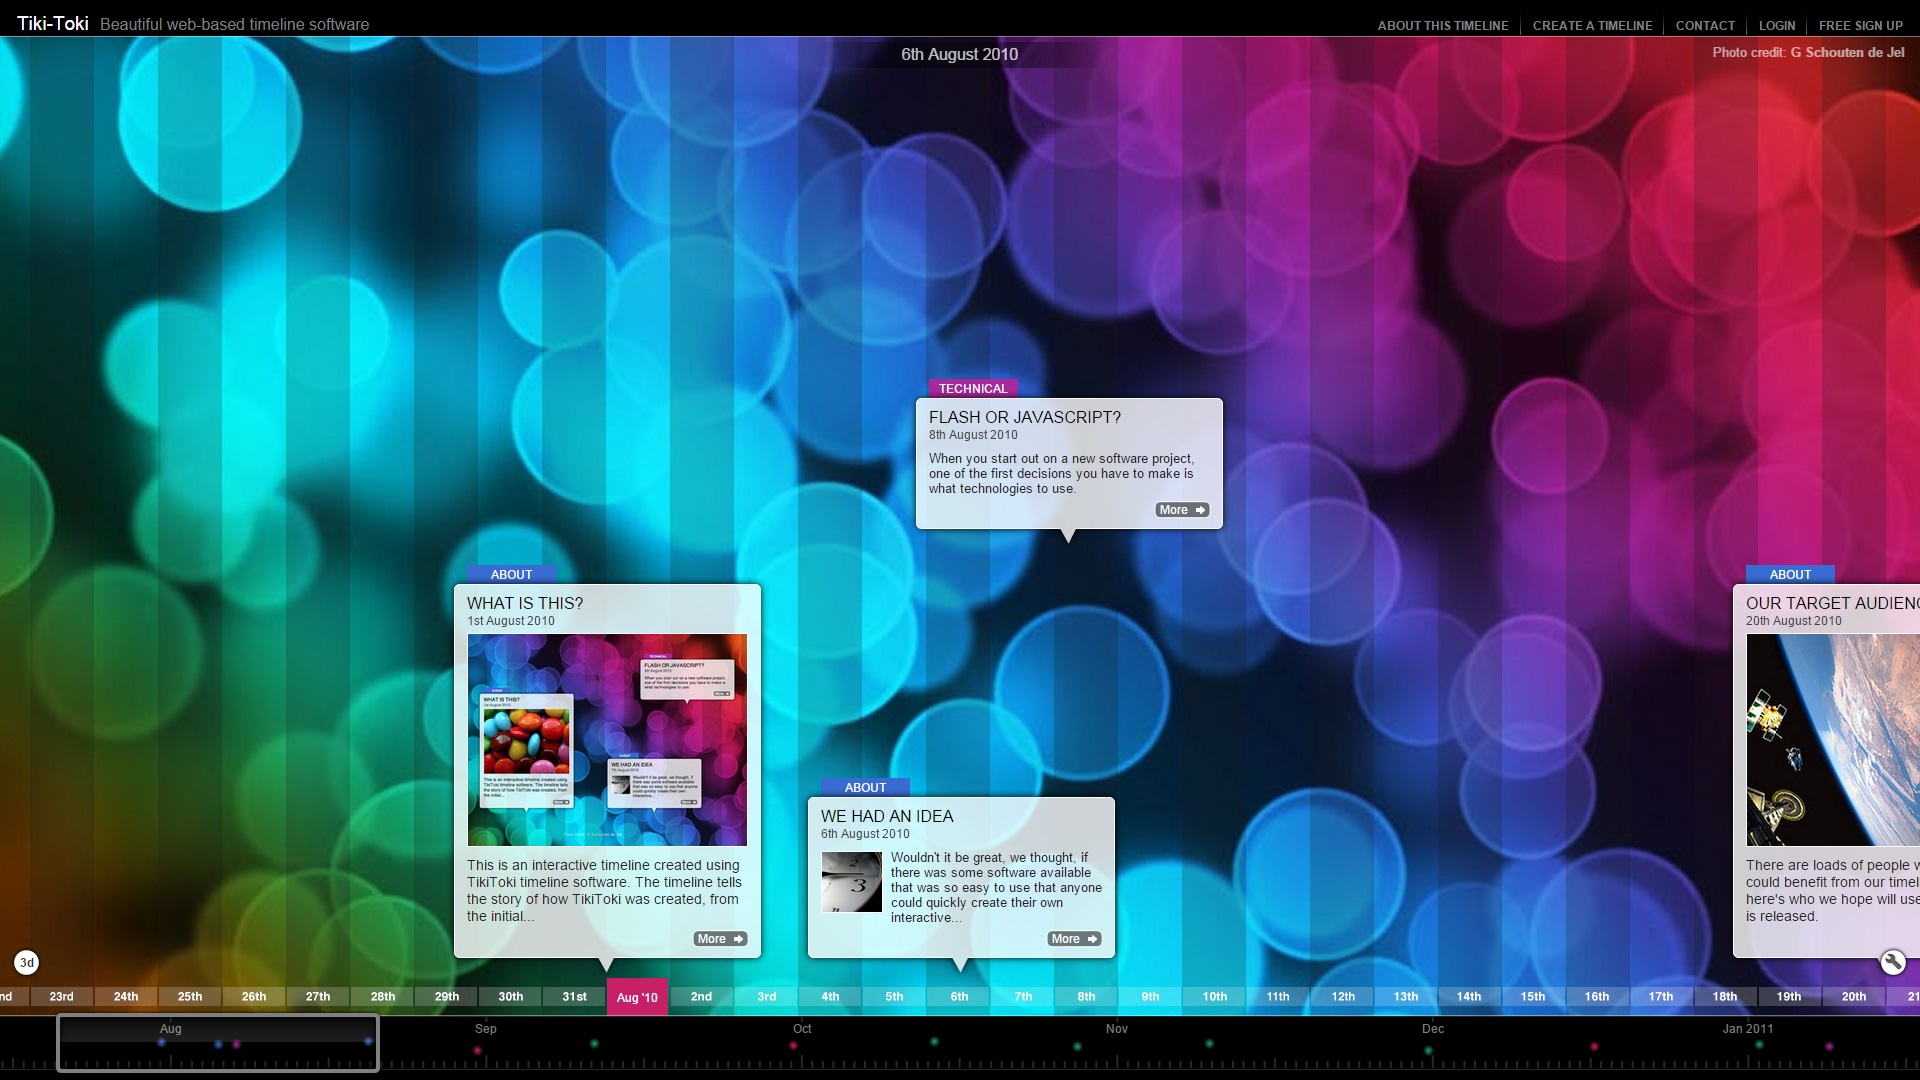This screenshot has width=1920, height=1080.
Task: Open the Login menu item
Action: [x=1777, y=26]
